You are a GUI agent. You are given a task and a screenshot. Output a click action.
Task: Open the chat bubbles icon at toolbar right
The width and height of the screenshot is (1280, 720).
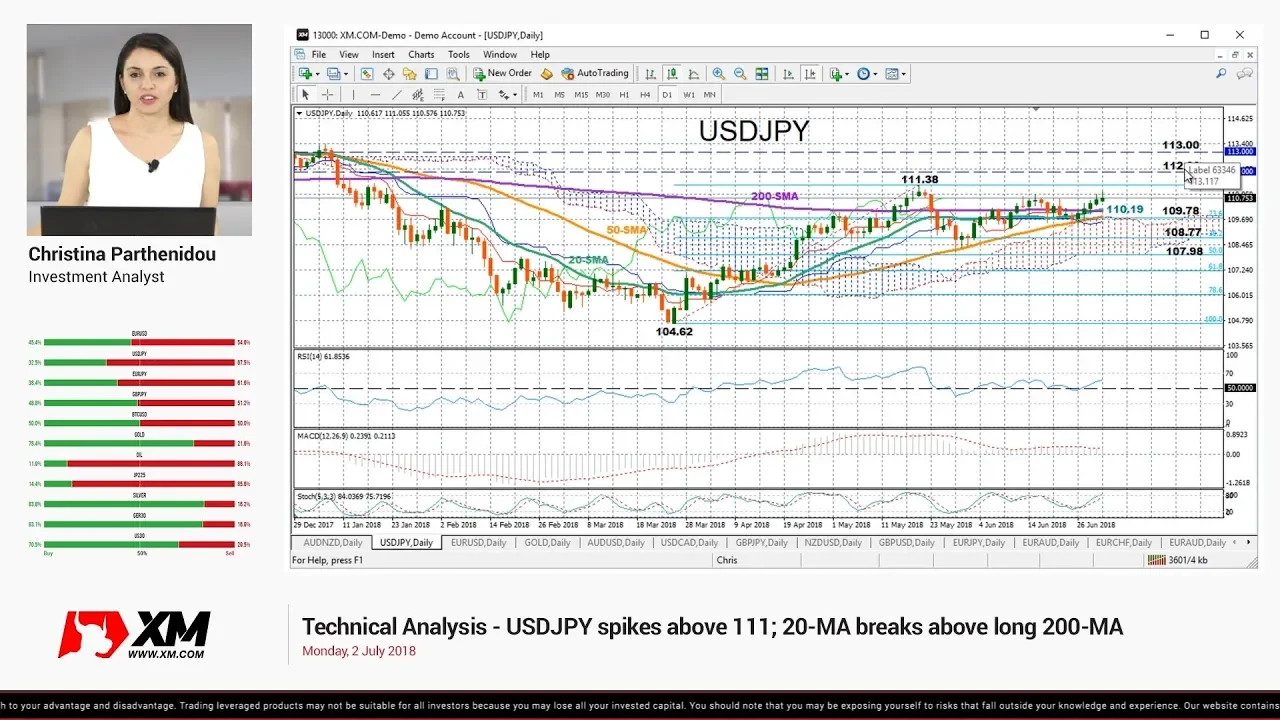[x=1245, y=73]
